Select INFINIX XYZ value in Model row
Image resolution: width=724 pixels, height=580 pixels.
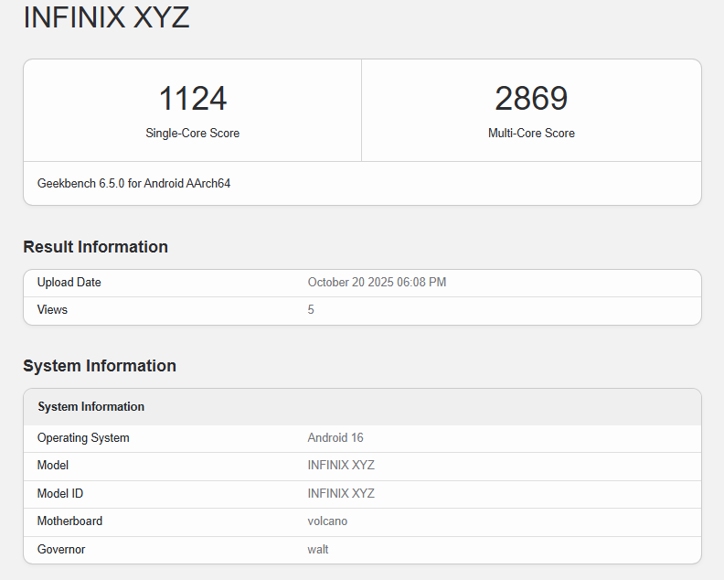341,465
